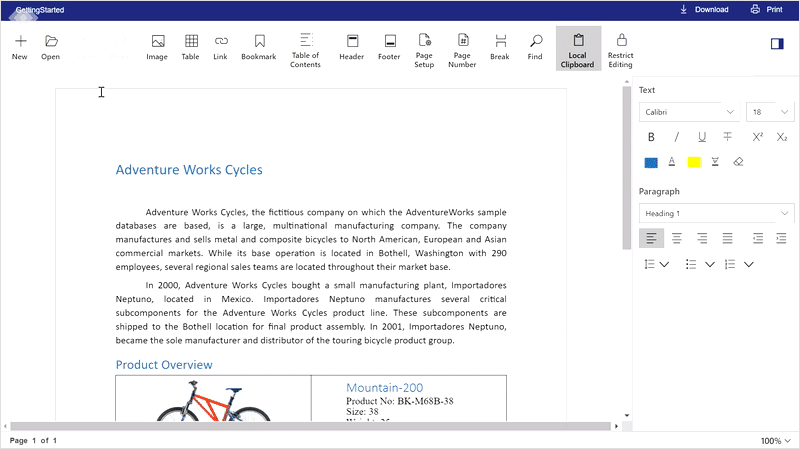800x449 pixels.
Task: Toggle Bold formatting
Action: pos(651,137)
